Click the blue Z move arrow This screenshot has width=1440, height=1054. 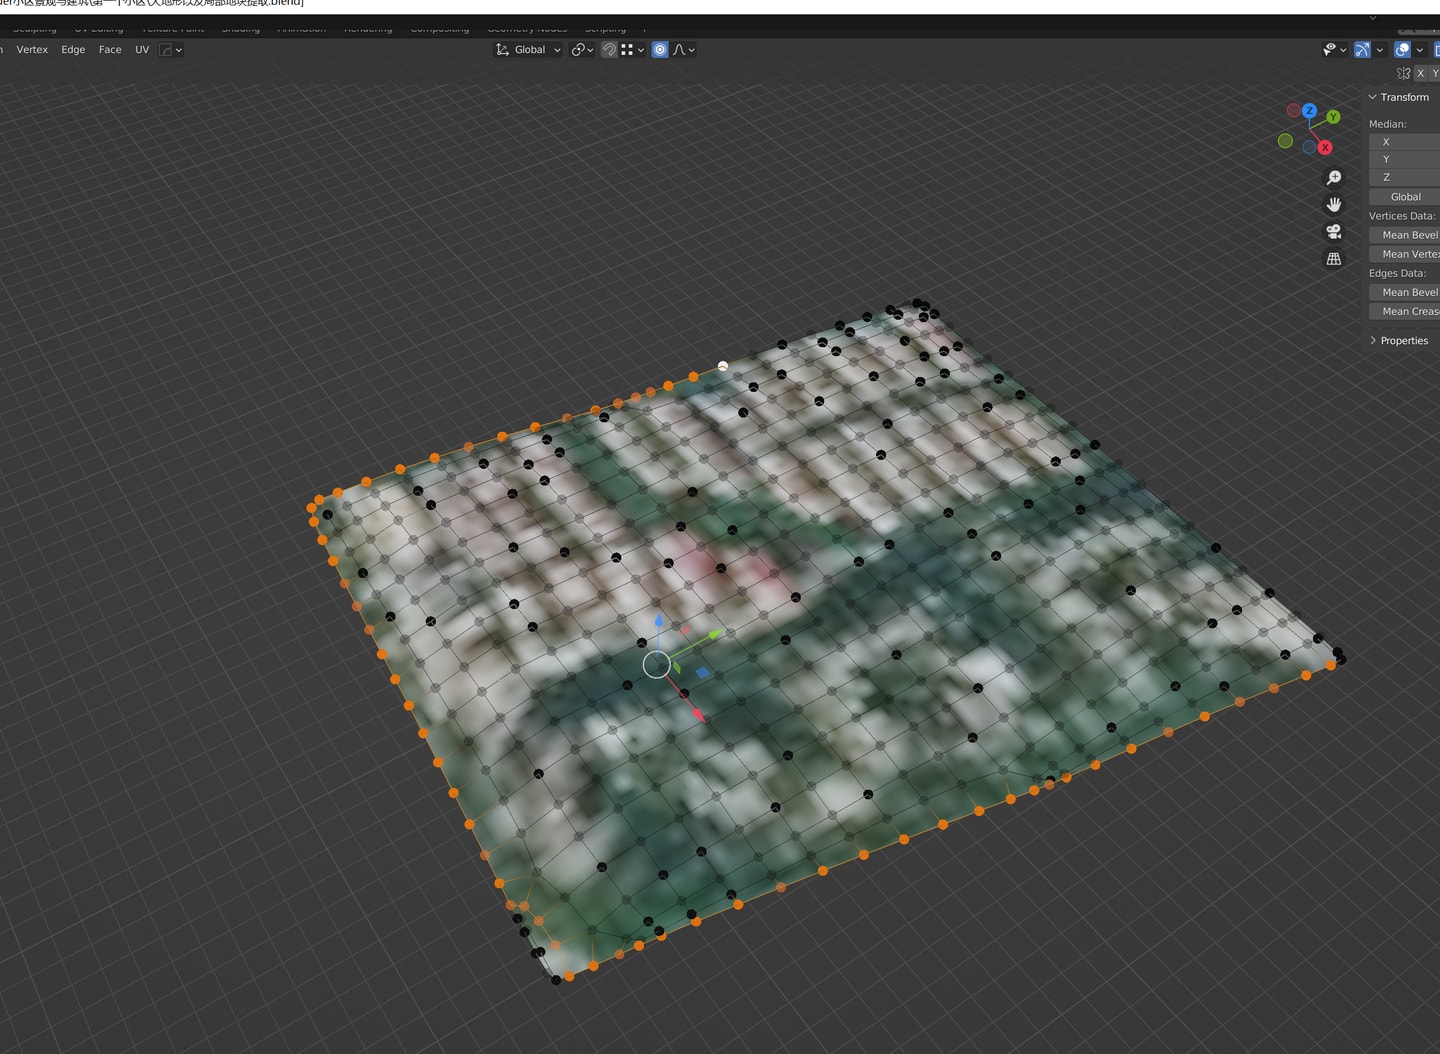point(658,621)
